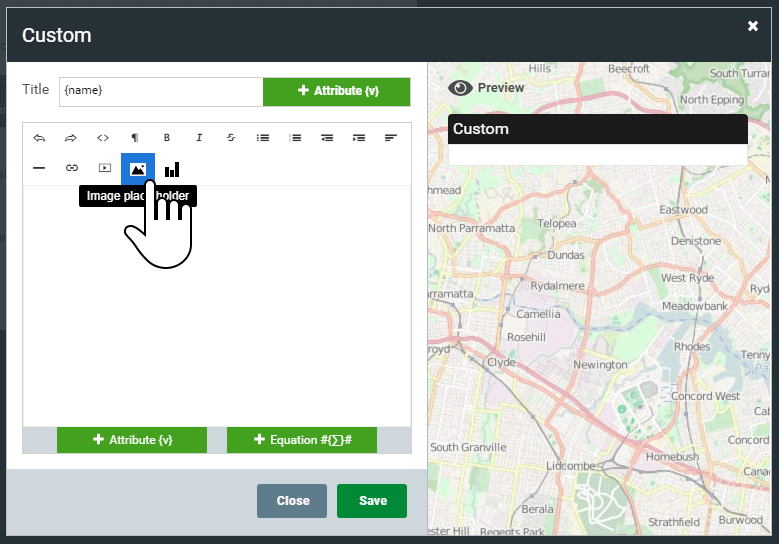Decrease indent with the outdent icon
The height and width of the screenshot is (544, 779).
(x=327, y=138)
